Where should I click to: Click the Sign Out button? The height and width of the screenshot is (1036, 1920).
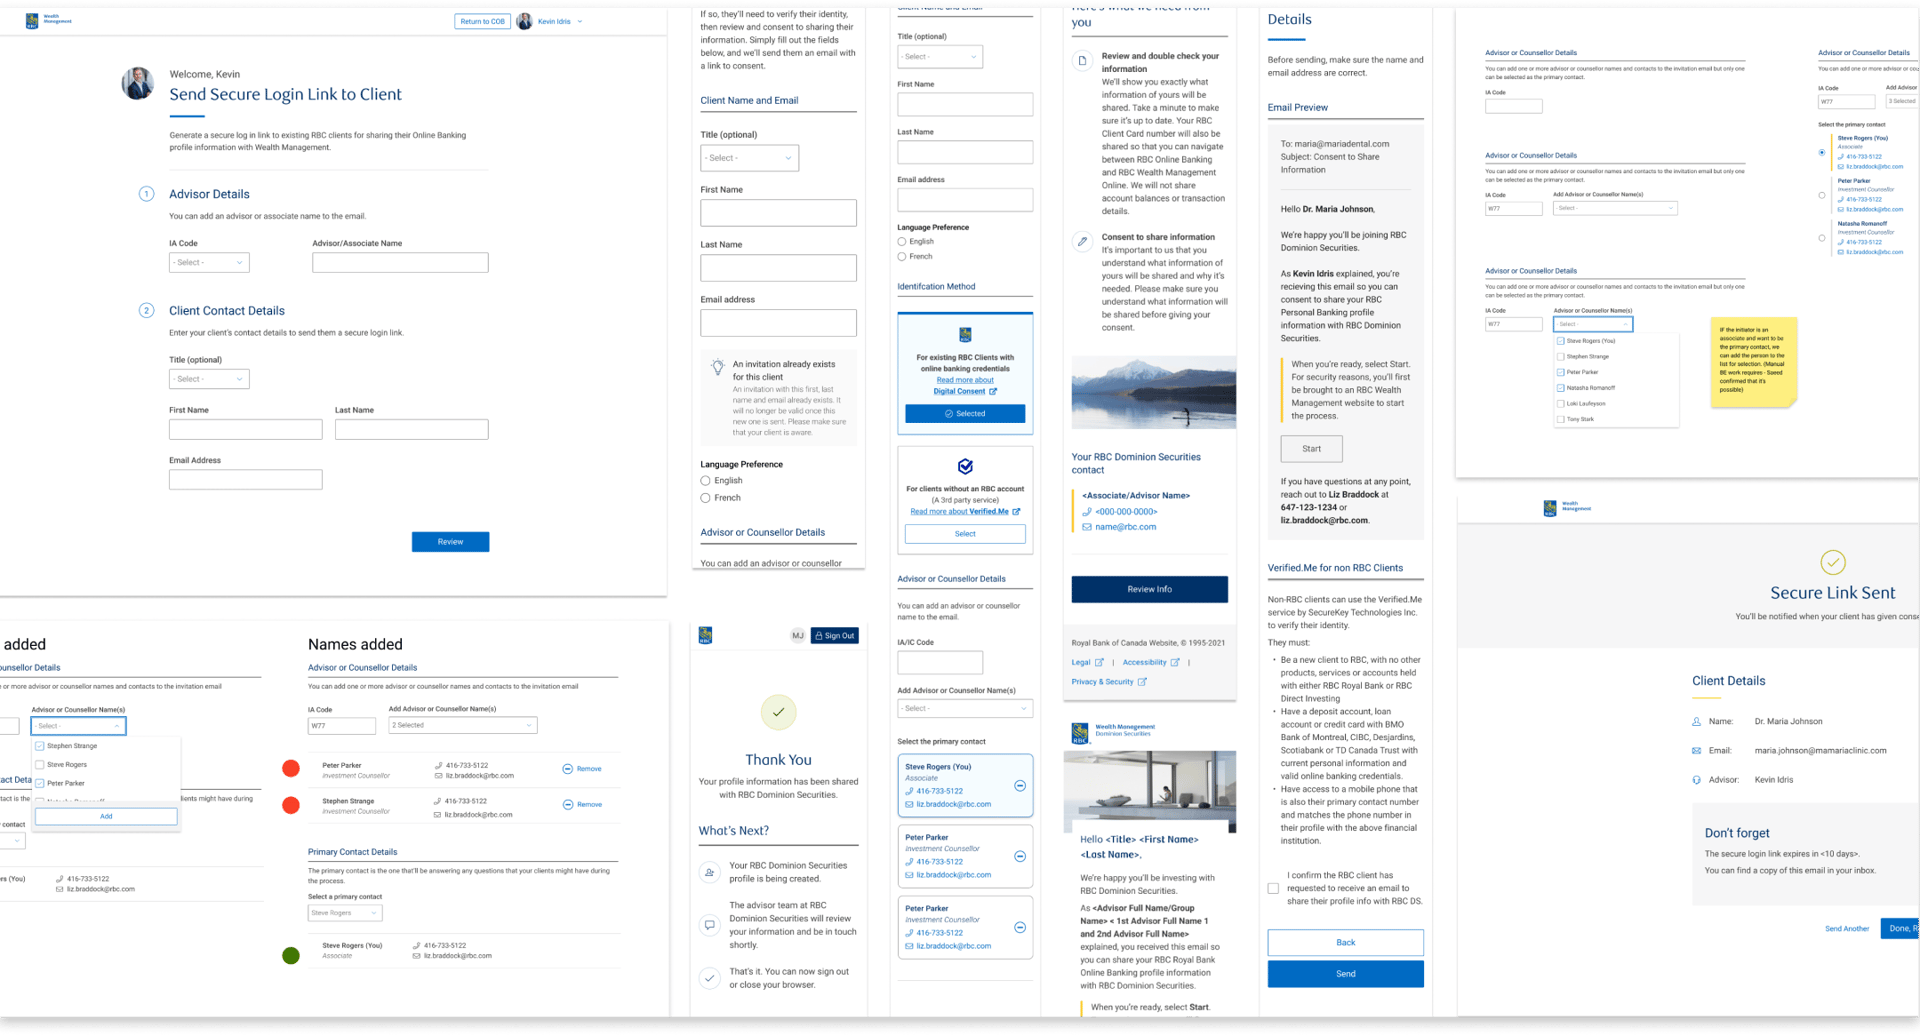[835, 636]
